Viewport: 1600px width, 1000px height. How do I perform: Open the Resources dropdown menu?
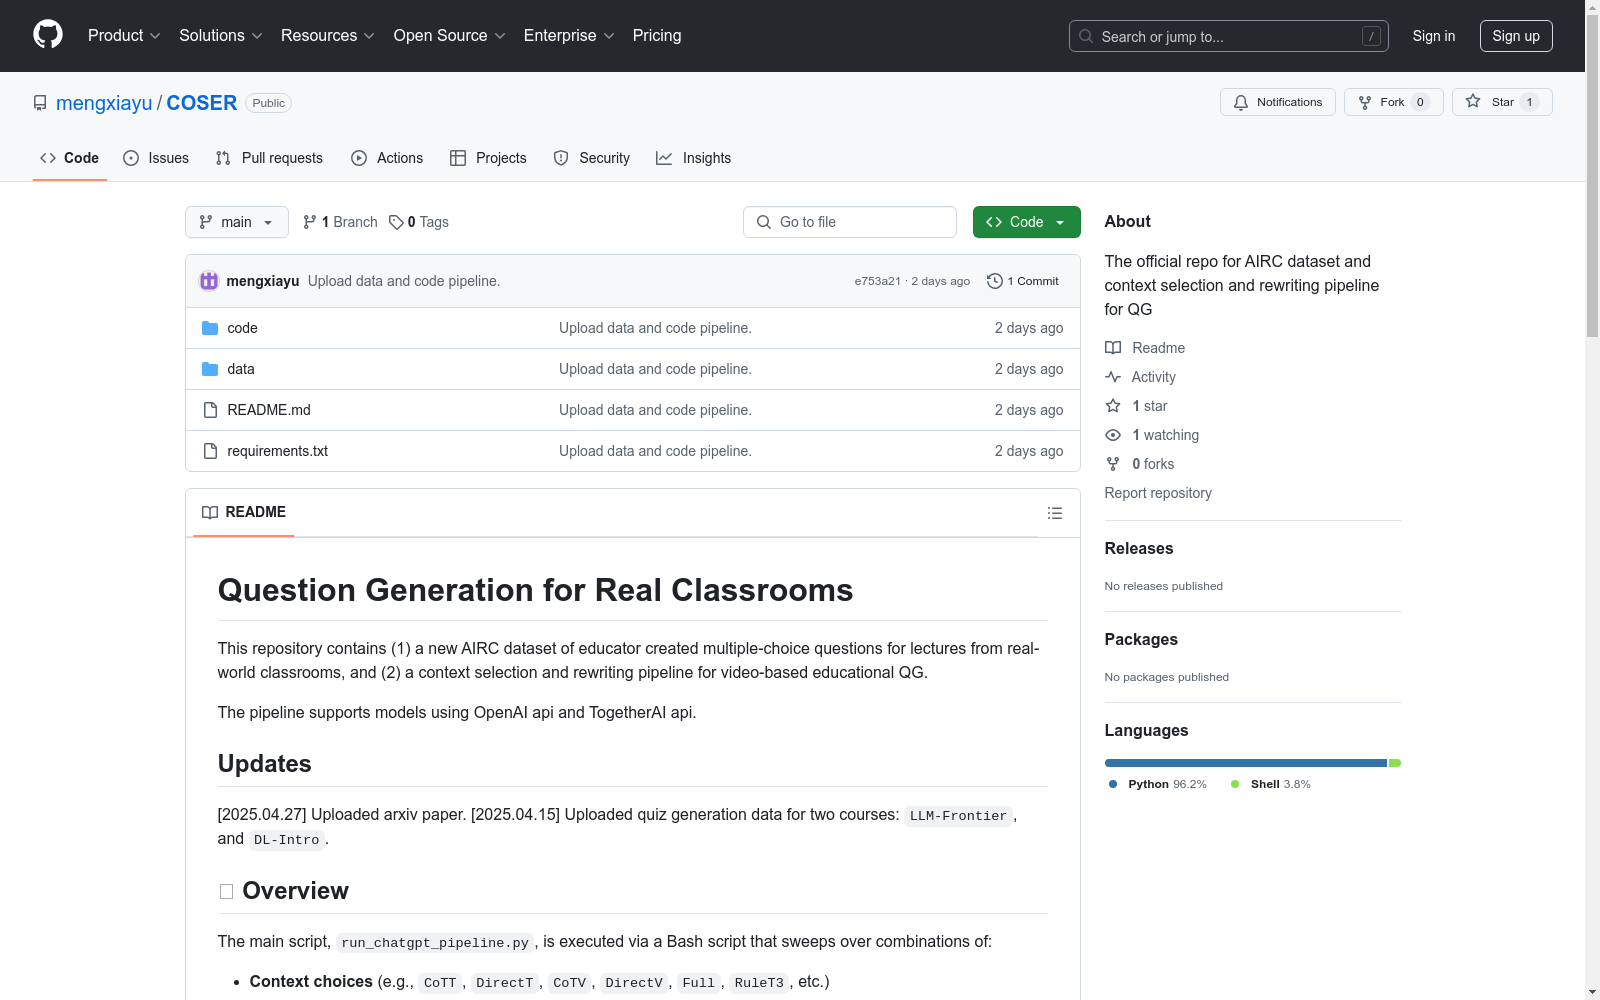coord(328,35)
